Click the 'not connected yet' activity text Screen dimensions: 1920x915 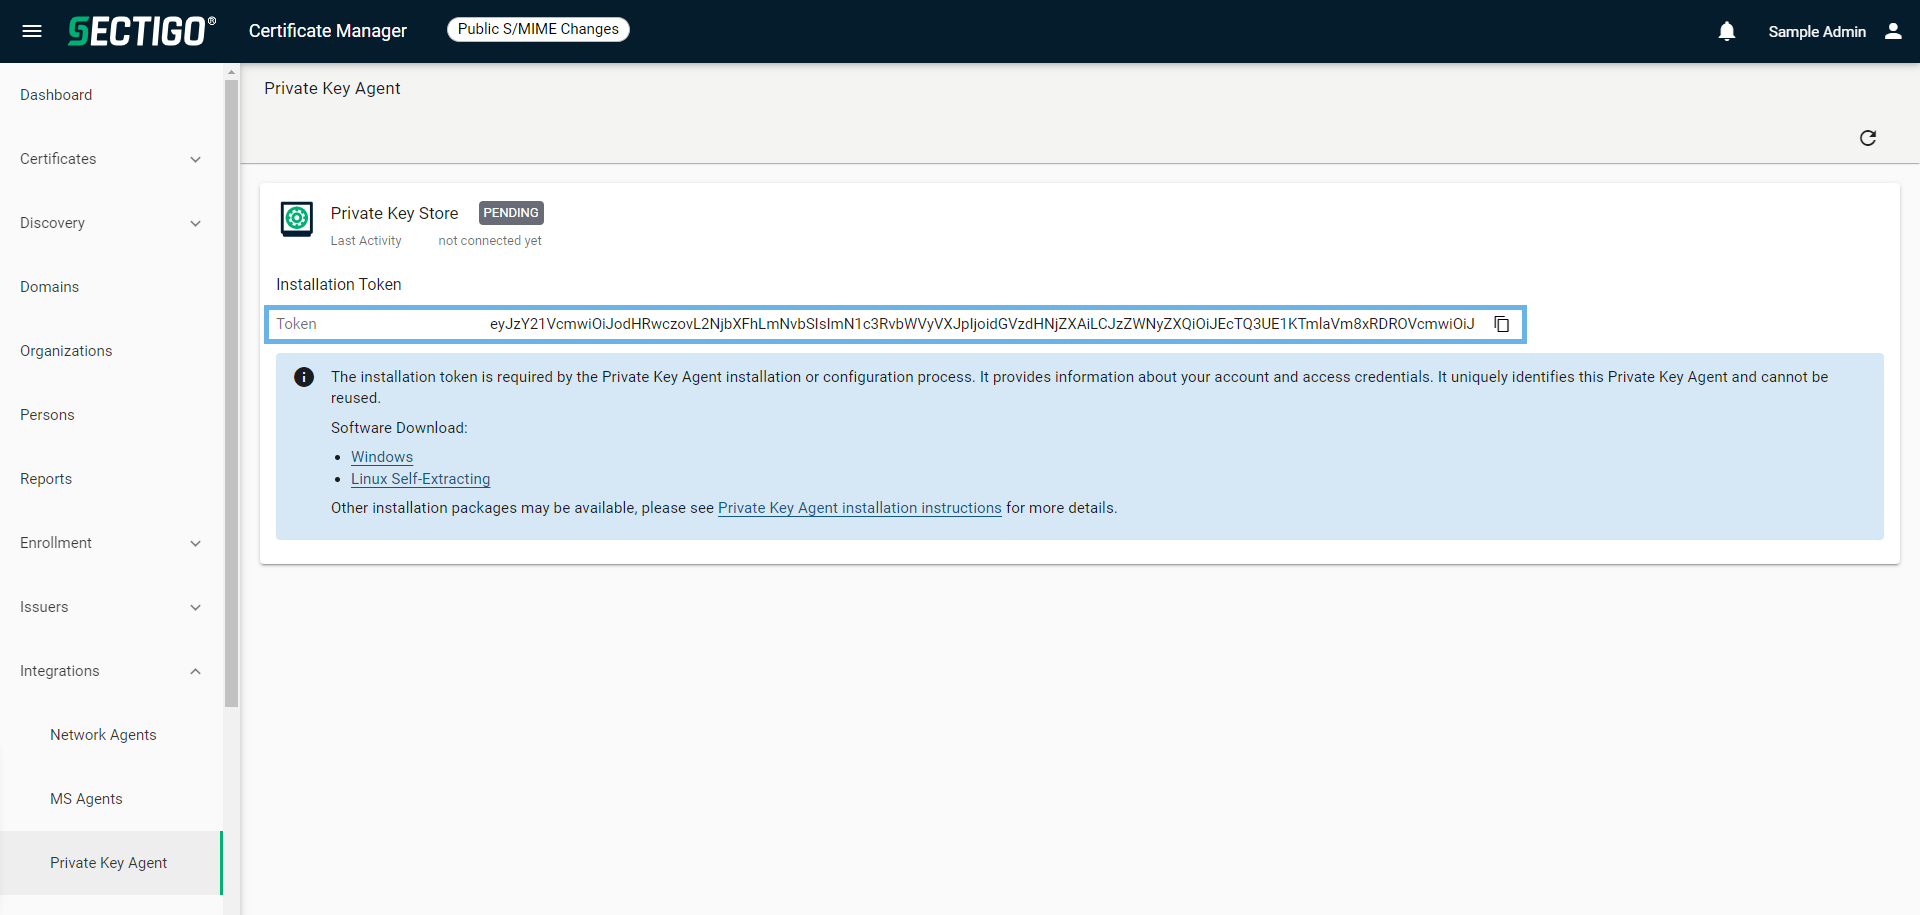pyautogui.click(x=490, y=241)
